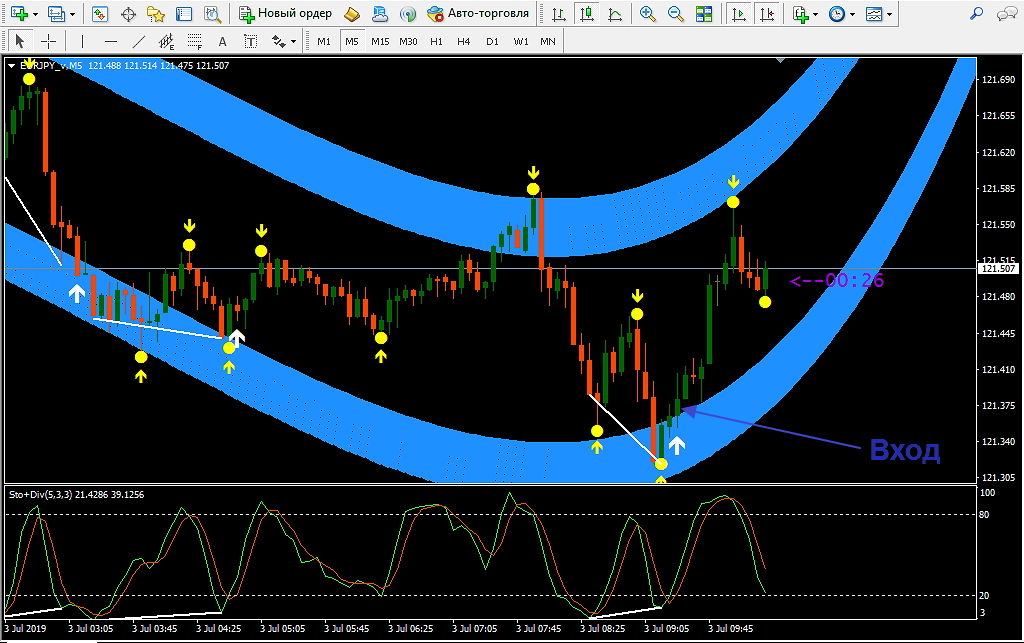
Task: Open the Terminal panel
Action: tap(184, 14)
